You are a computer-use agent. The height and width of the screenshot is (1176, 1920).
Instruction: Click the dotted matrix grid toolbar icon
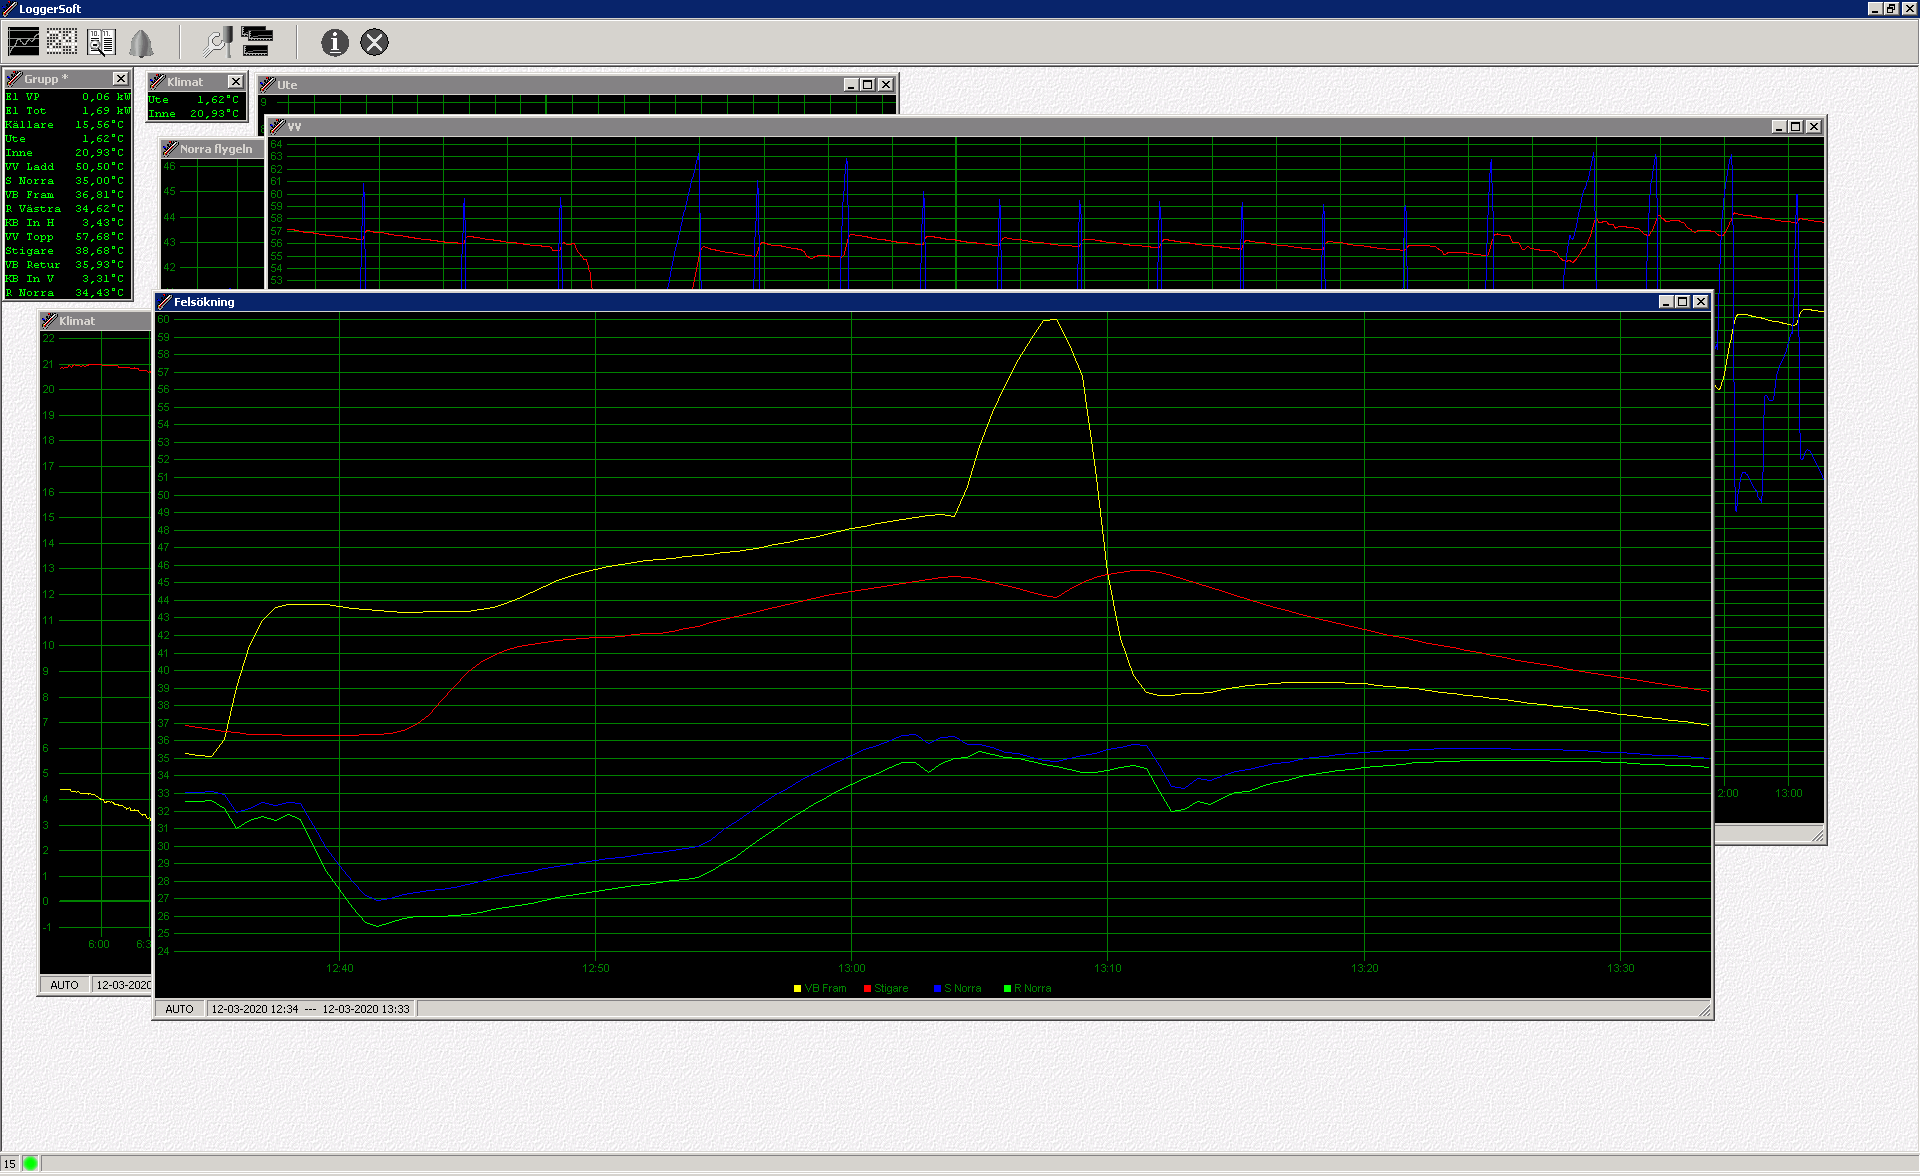point(62,42)
